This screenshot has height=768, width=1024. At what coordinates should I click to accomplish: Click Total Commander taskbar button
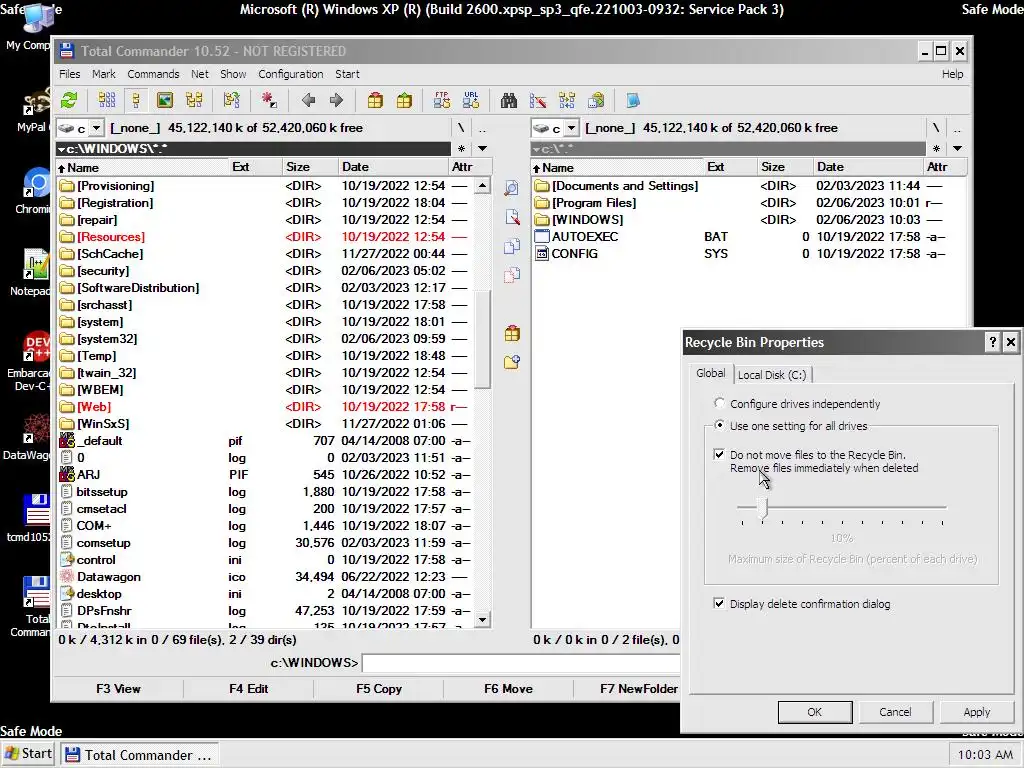coord(139,755)
